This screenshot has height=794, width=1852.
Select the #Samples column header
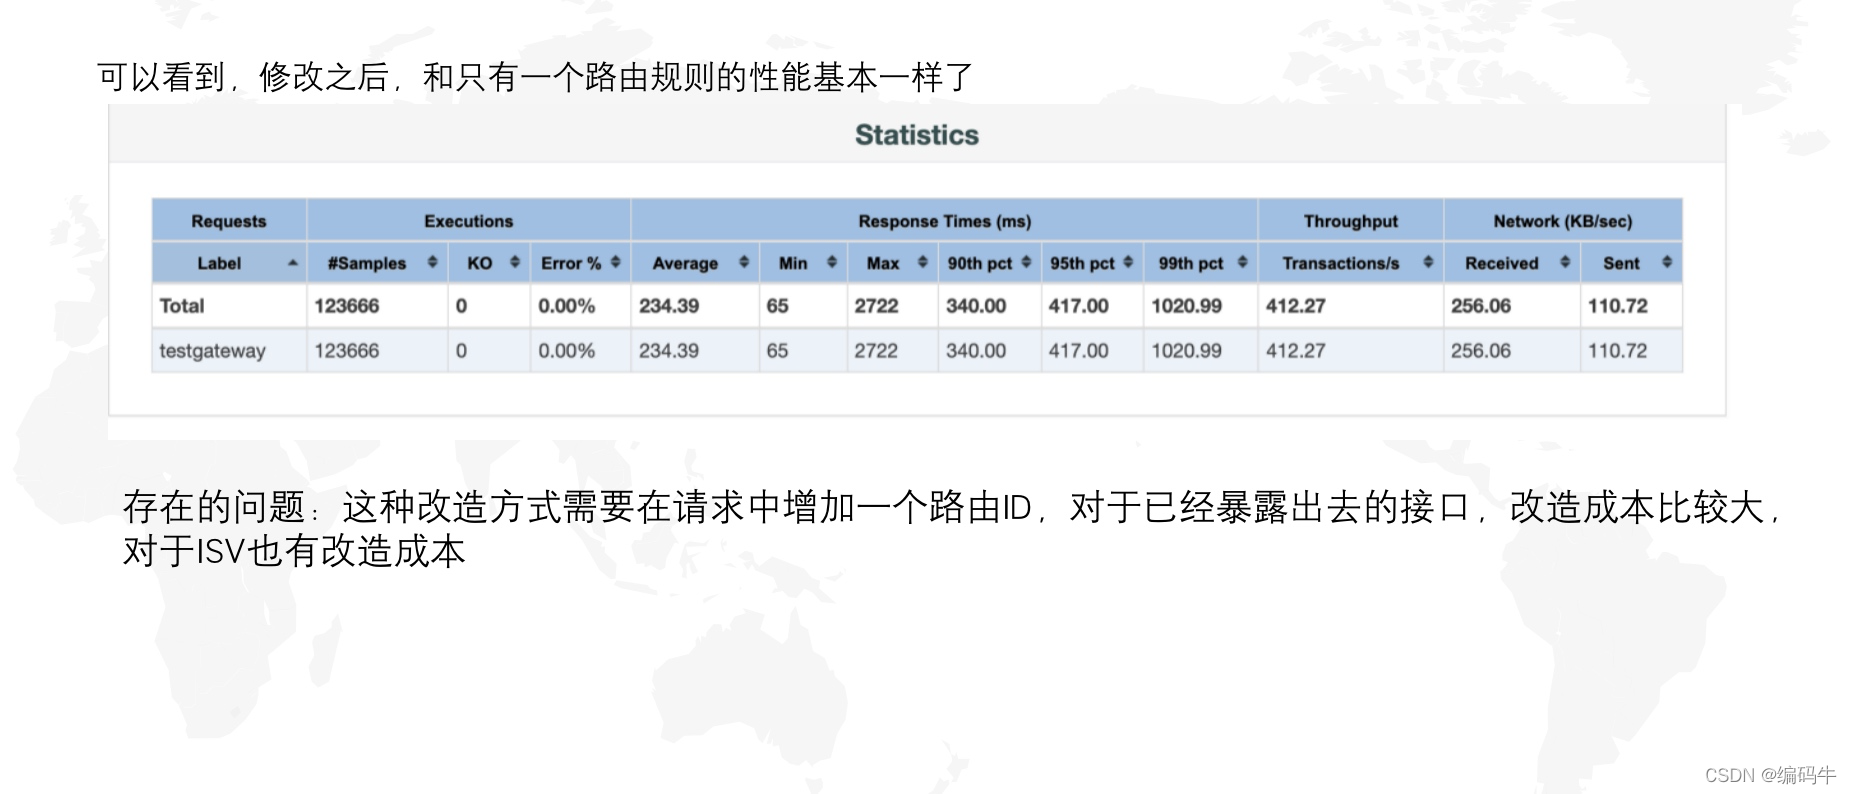[x=377, y=263]
